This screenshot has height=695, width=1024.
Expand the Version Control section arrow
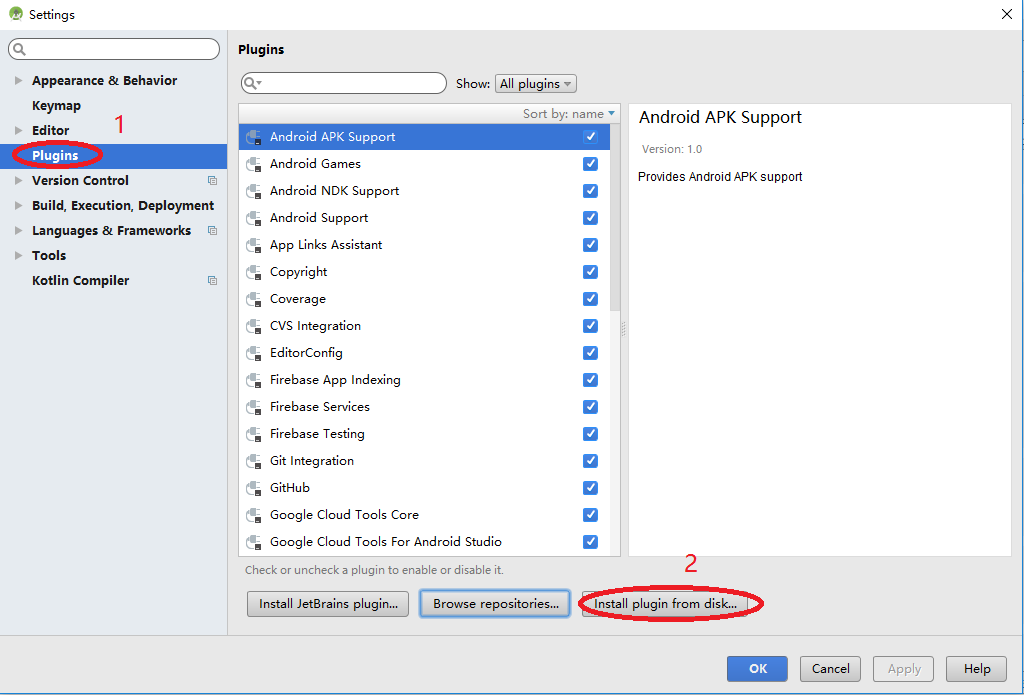point(18,180)
